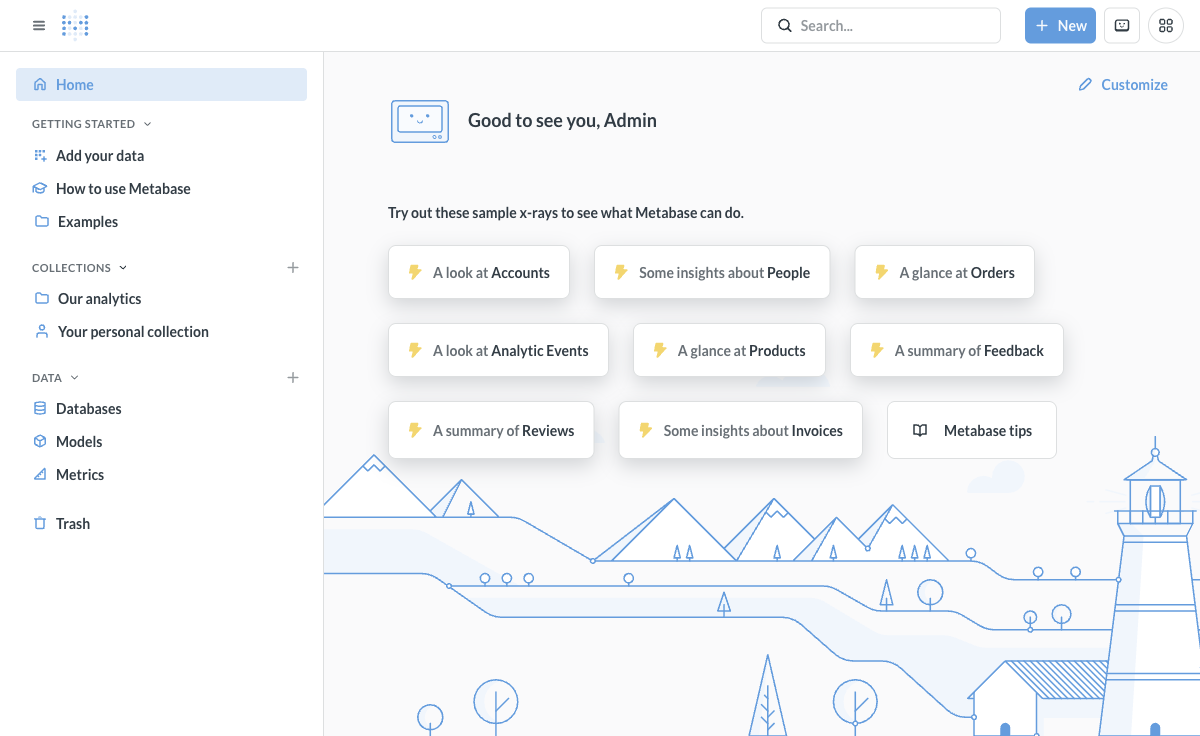The image size is (1200, 736).
Task: Click the Customize pencil icon
Action: pyautogui.click(x=1085, y=85)
